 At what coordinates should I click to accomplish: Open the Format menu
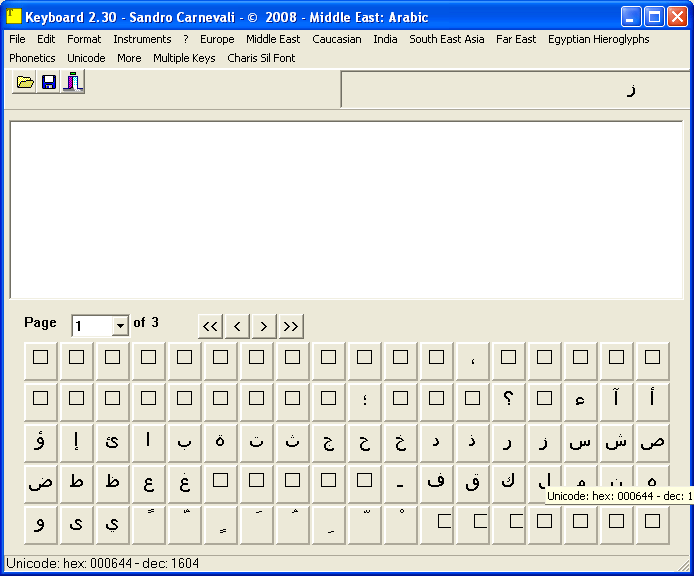pos(84,39)
